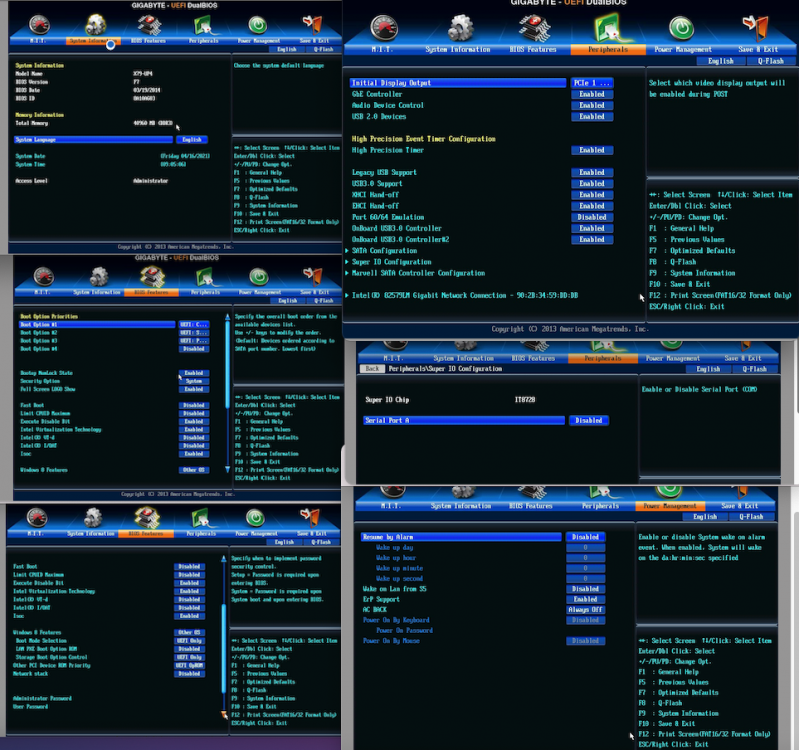Click gear icon in System Information screen
The height and width of the screenshot is (750, 799).
pyautogui.click(x=95, y=24)
